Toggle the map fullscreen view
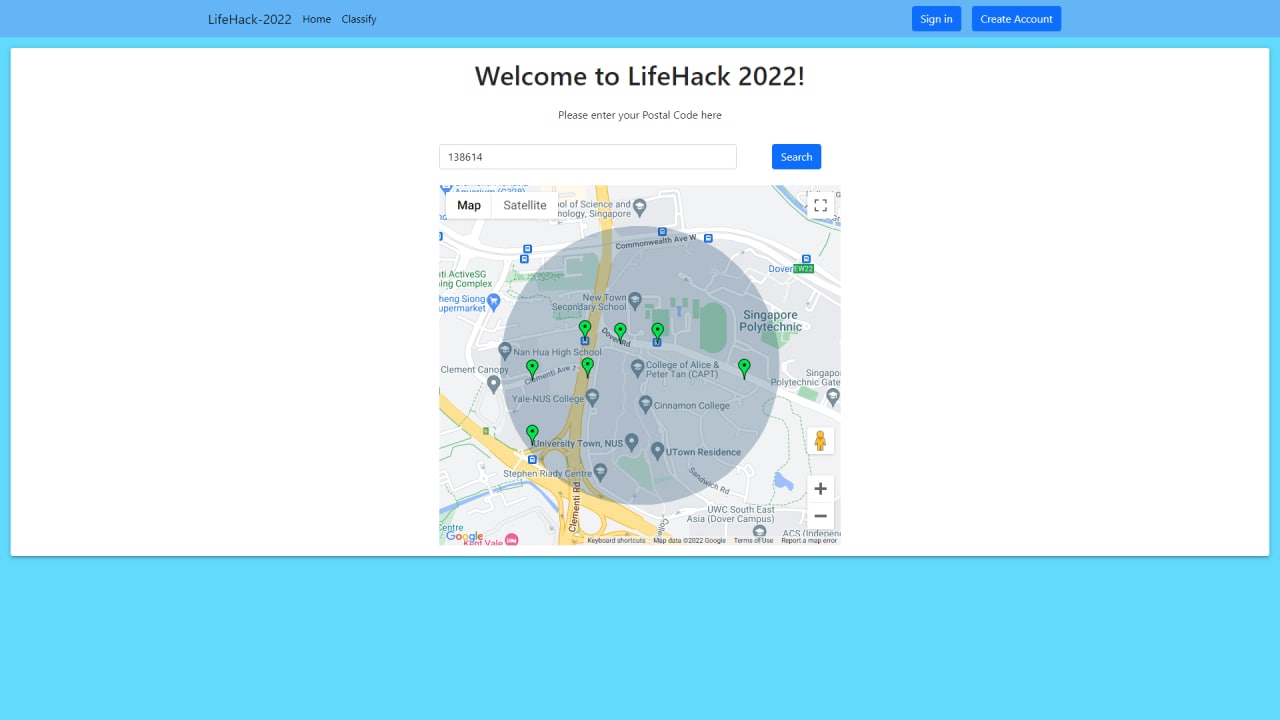This screenshot has height=720, width=1280. (820, 205)
